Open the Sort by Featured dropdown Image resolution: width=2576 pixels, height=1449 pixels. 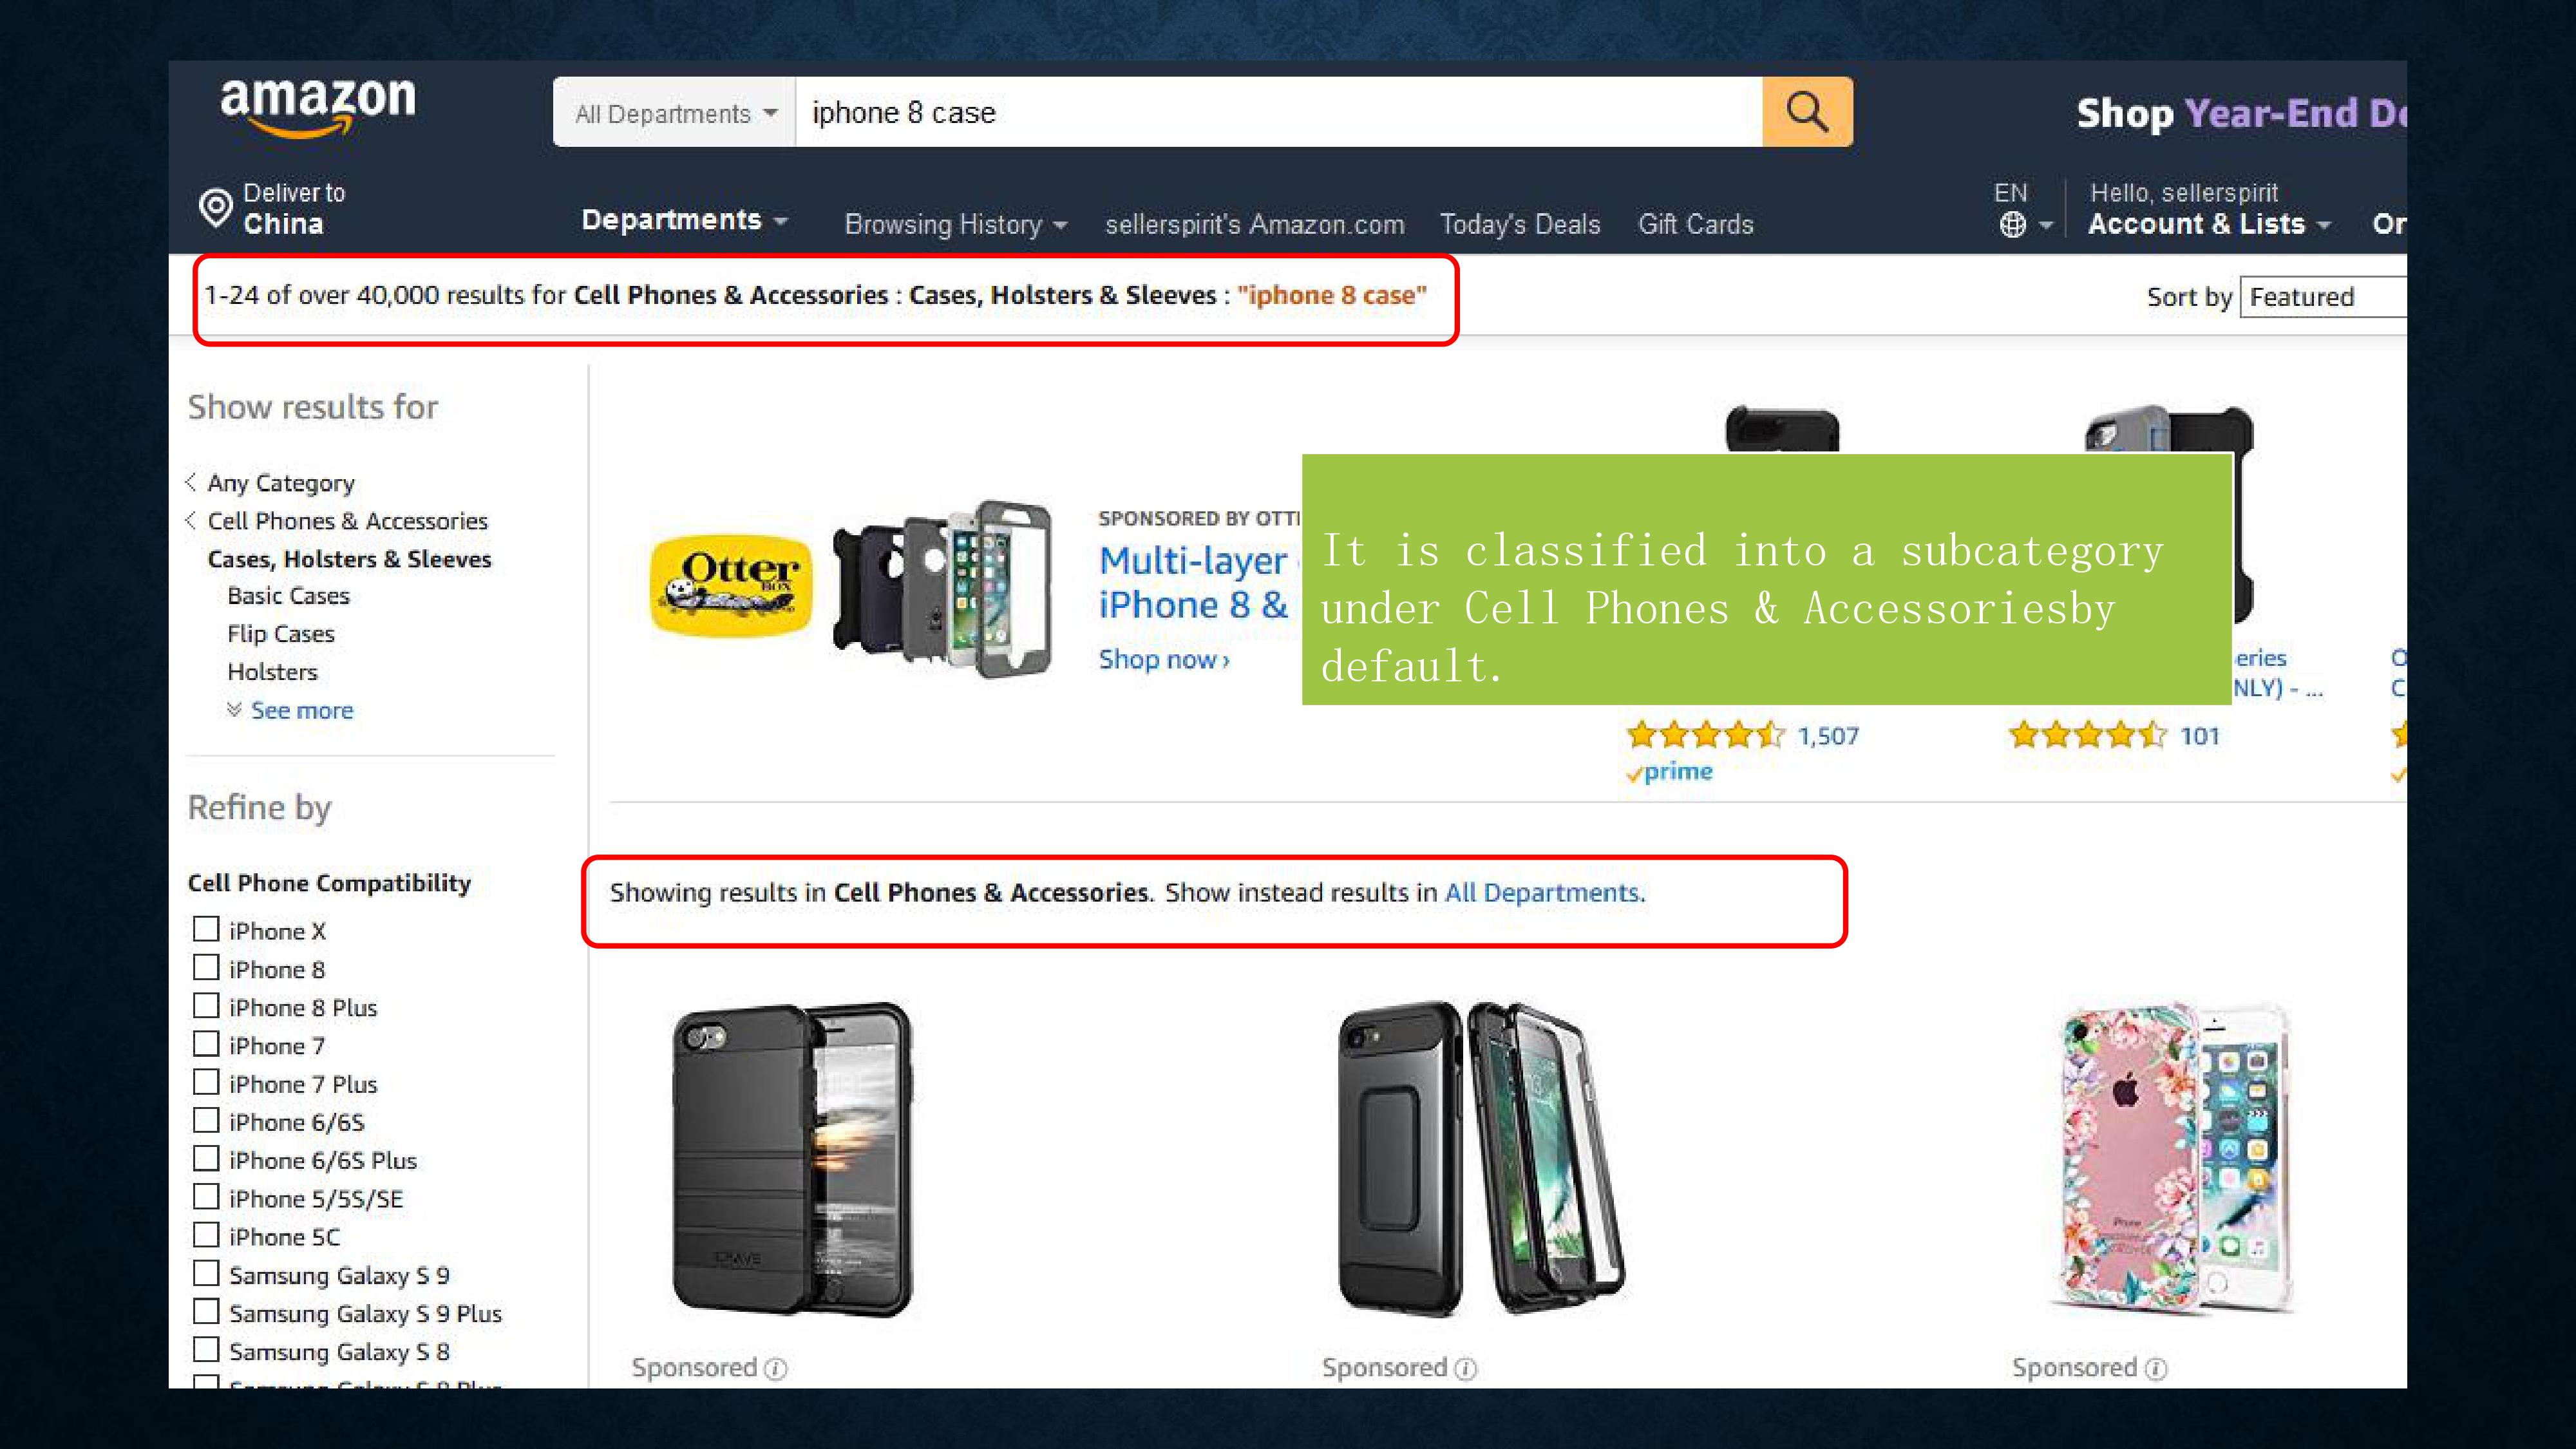click(x=2323, y=297)
